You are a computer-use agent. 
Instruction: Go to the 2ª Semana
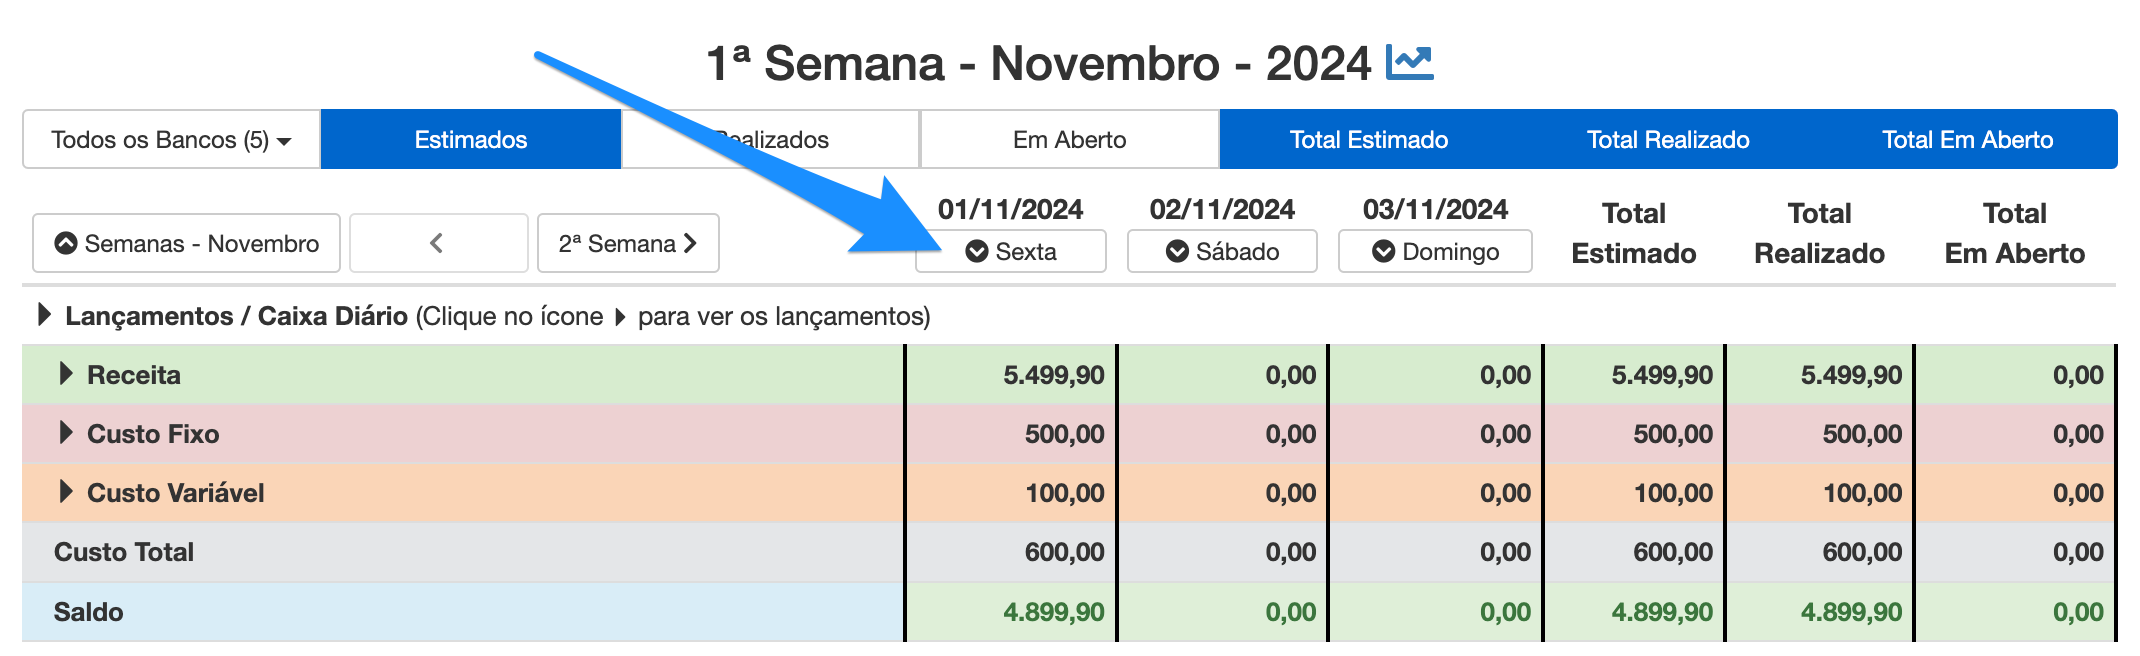(x=628, y=243)
